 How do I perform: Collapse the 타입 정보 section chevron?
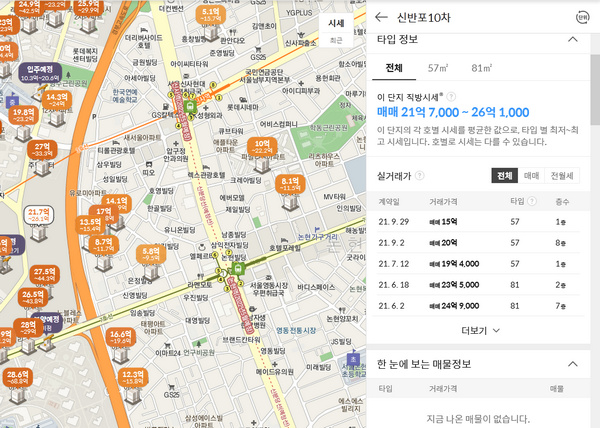point(572,39)
